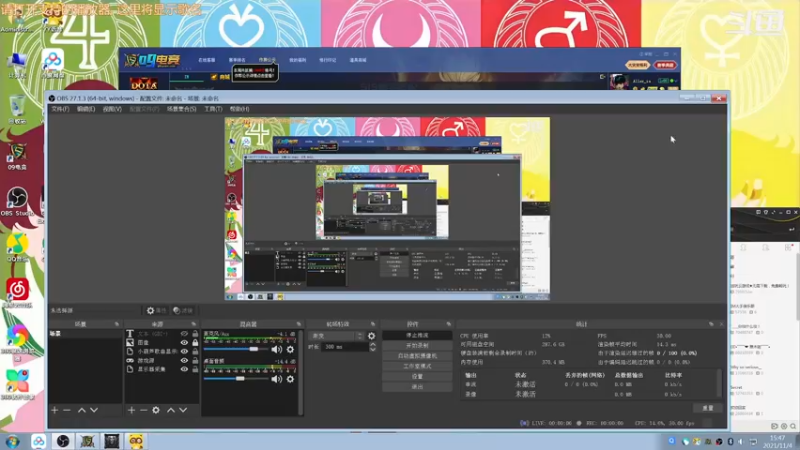Click the 时长 300 ms duration field
The height and width of the screenshot is (450, 800).
point(345,346)
